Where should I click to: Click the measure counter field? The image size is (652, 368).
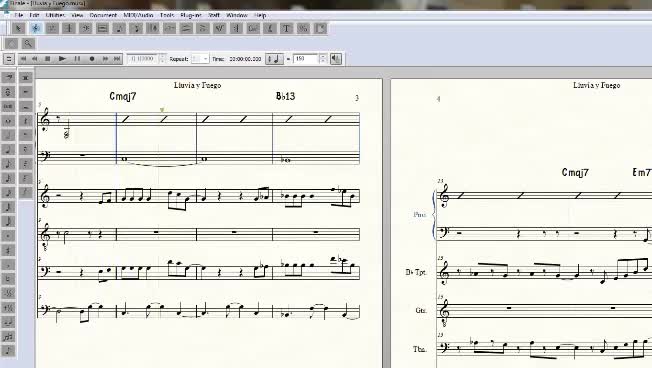click(143, 59)
